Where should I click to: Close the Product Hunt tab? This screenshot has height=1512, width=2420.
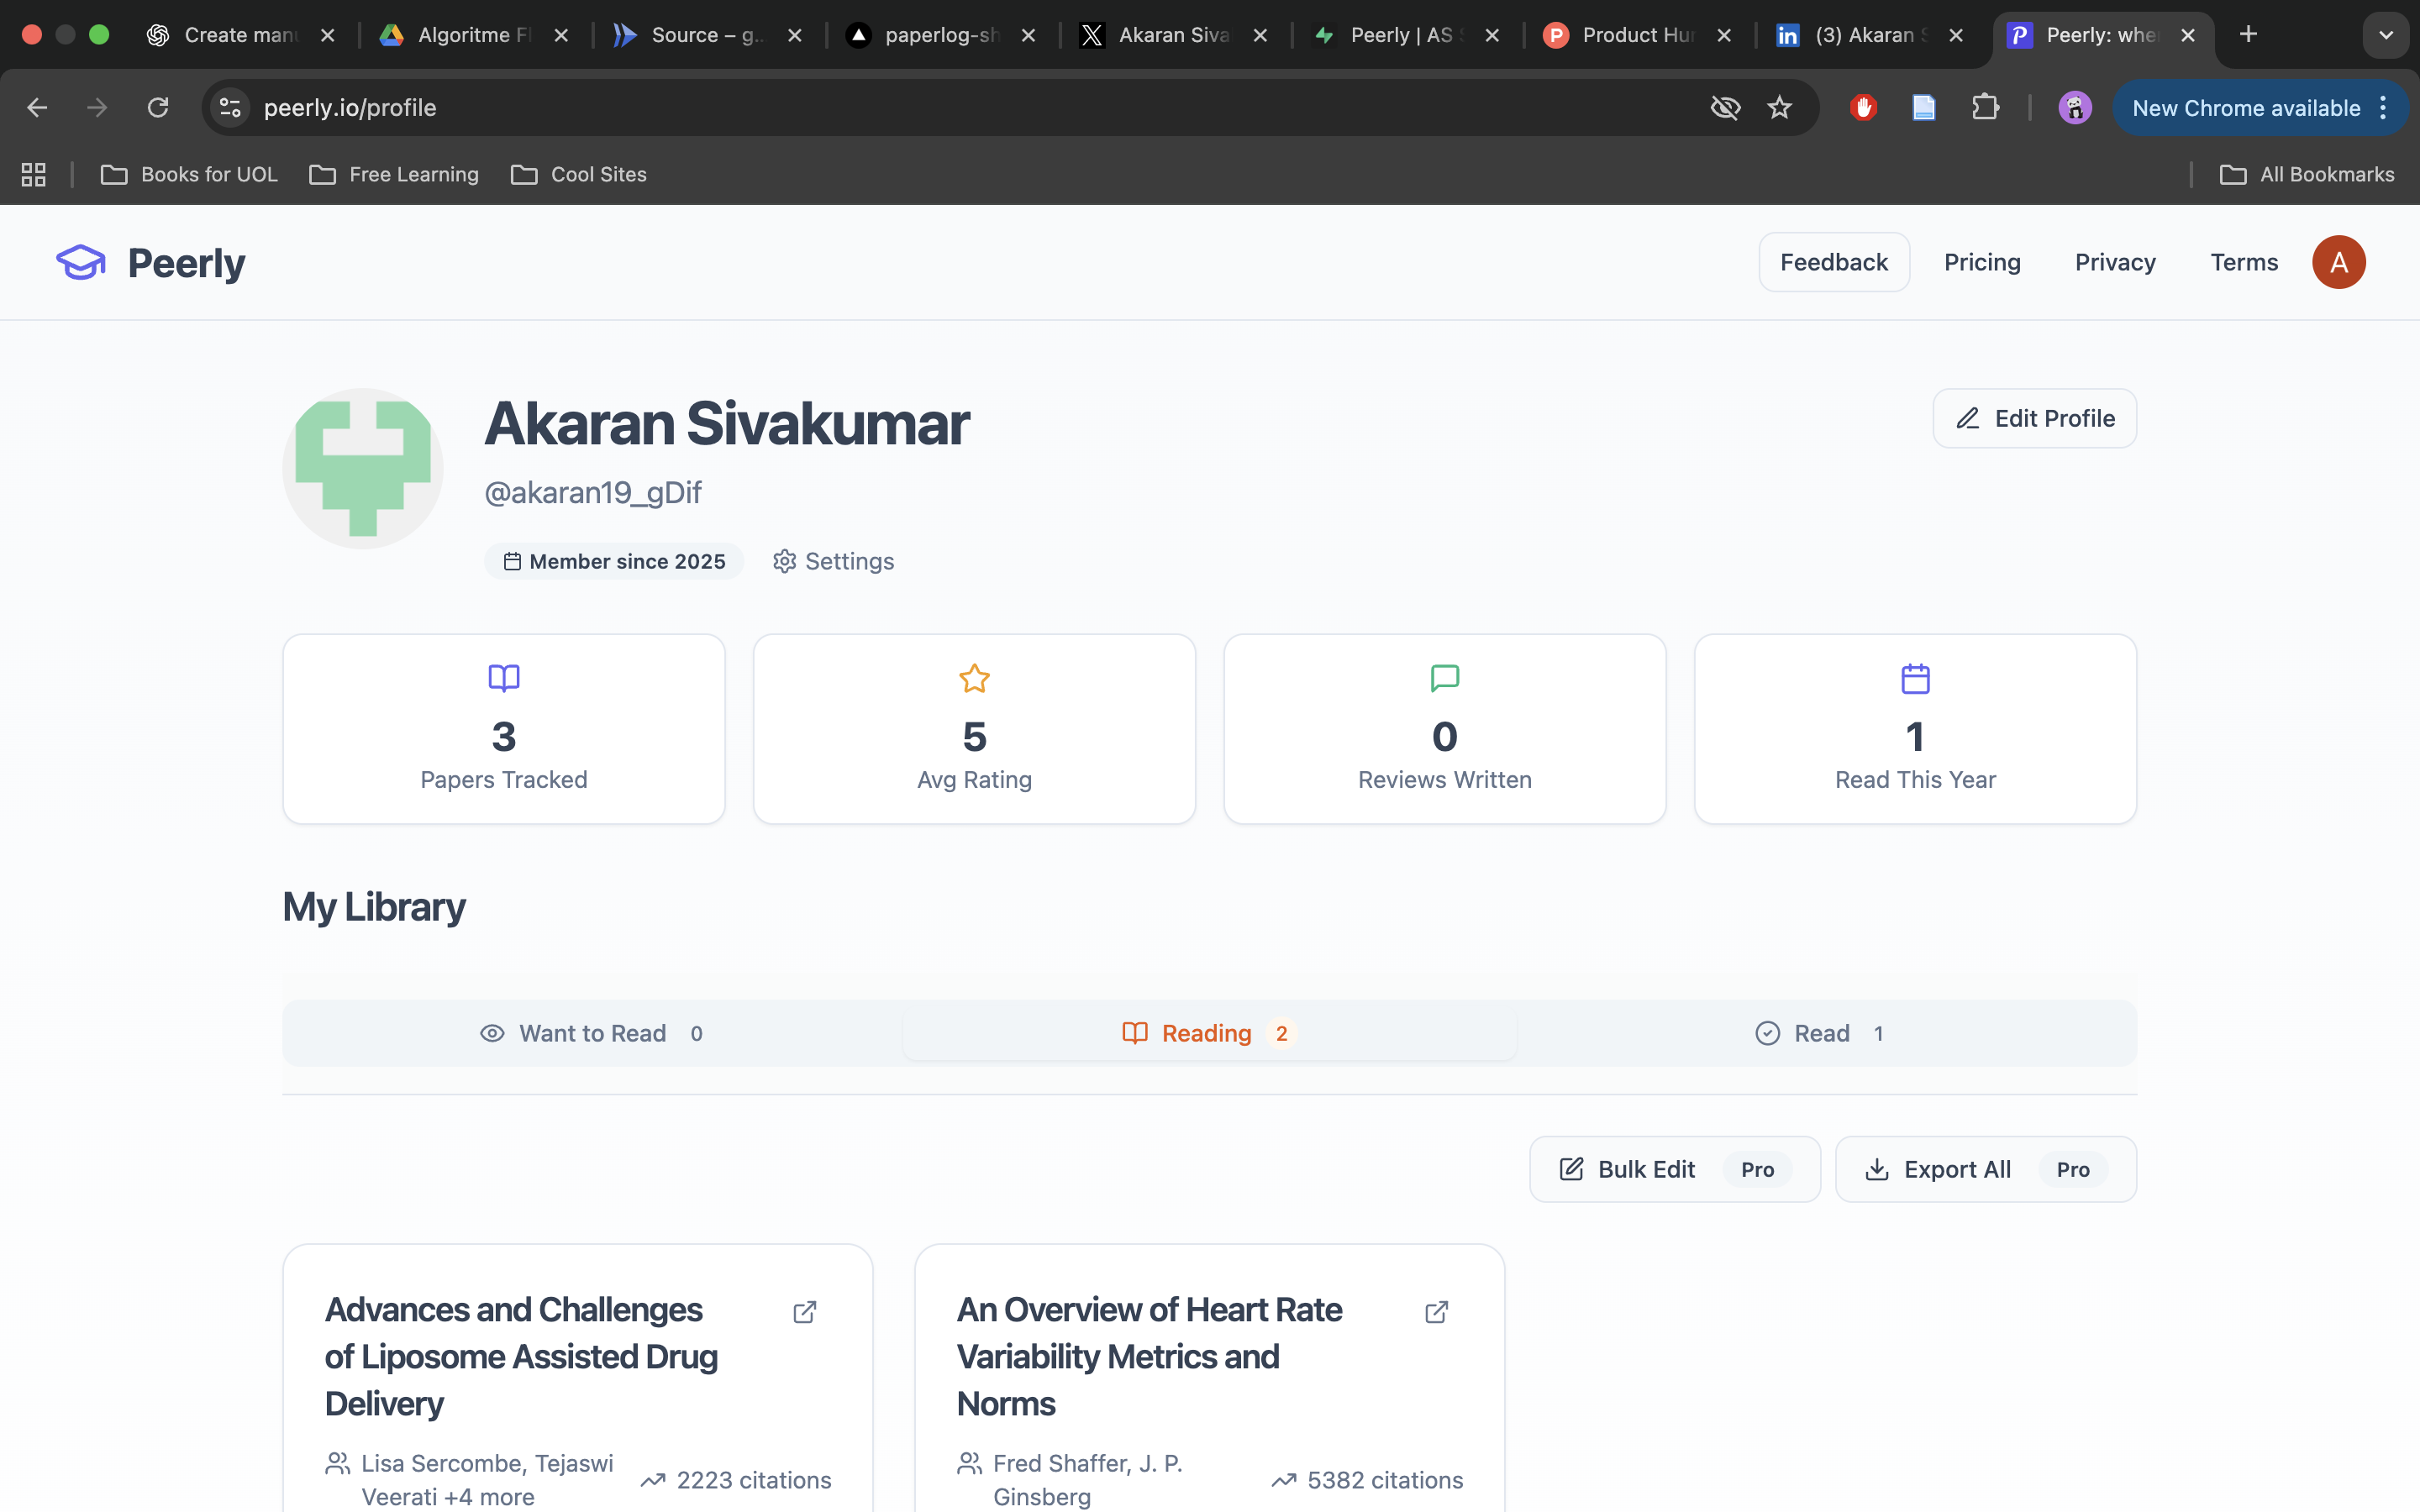pos(1724,35)
